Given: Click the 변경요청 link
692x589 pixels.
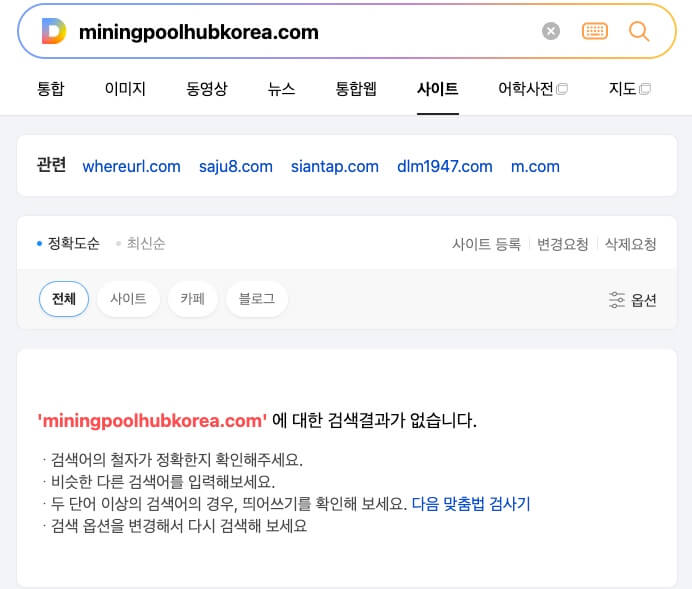Looking at the screenshot, I should click(x=563, y=244).
